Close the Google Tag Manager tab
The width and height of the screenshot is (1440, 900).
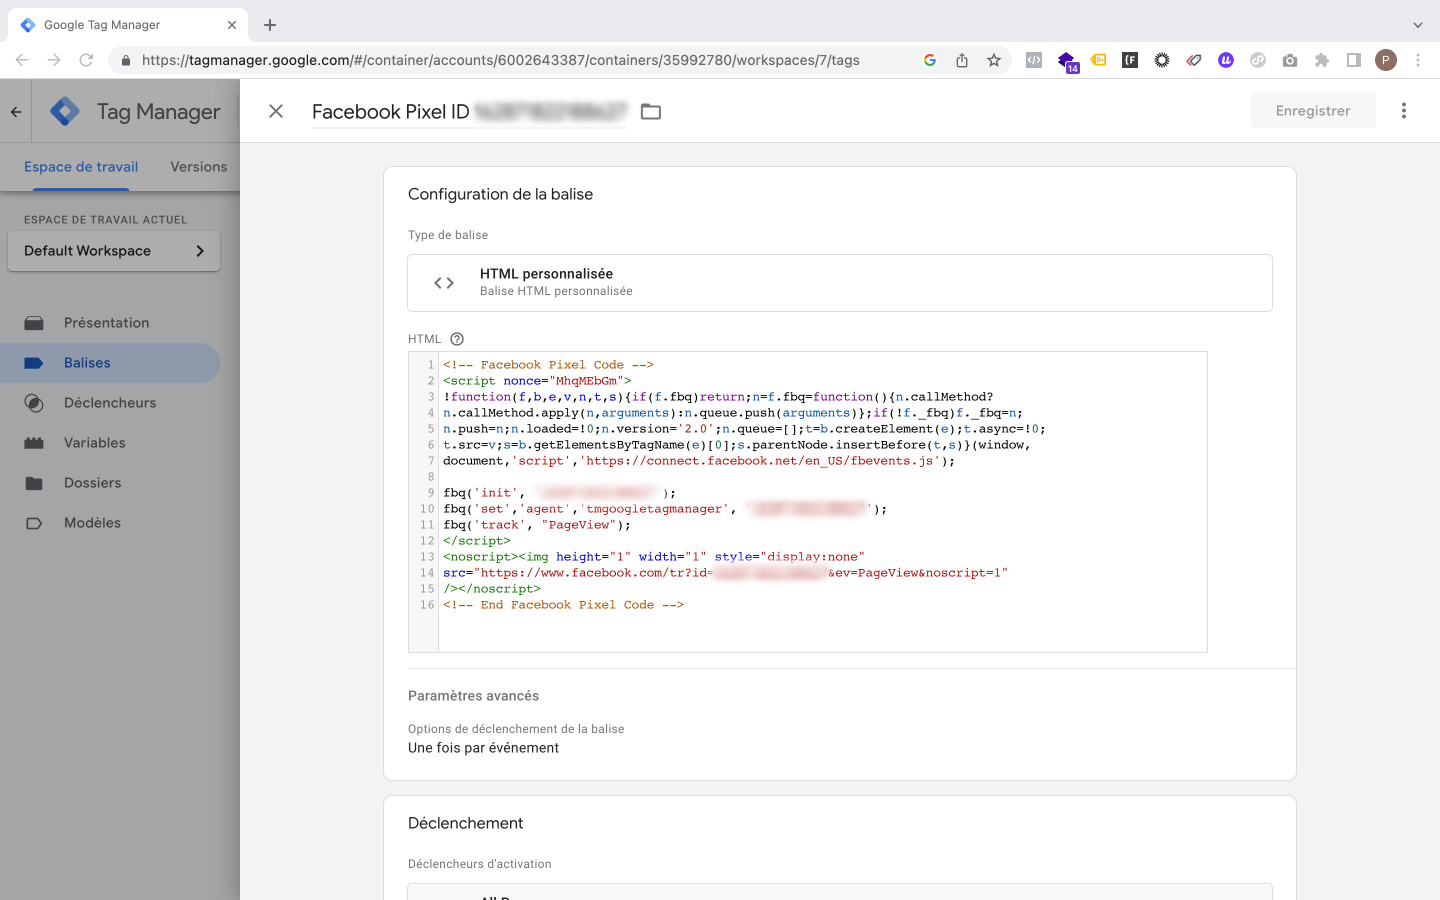[232, 25]
